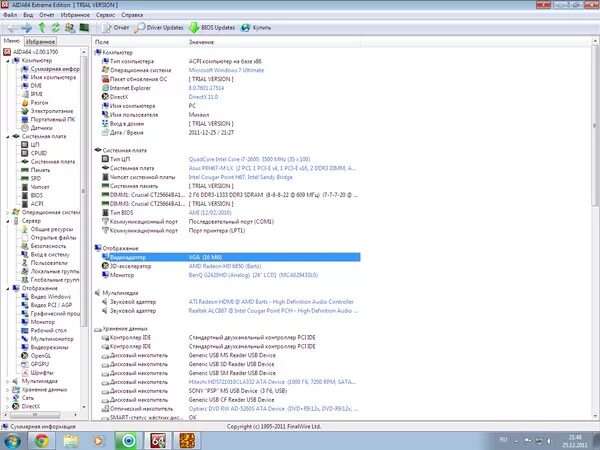Open the Windows Start button

click(12, 441)
